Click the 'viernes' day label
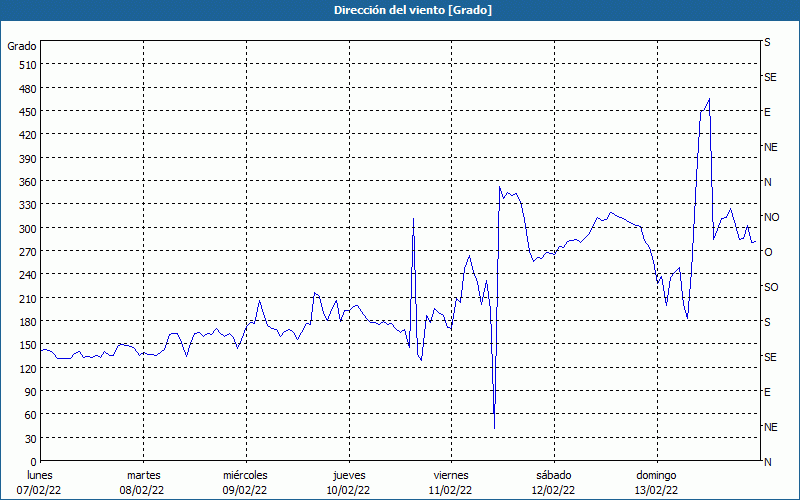Image resolution: width=800 pixels, height=500 pixels. (451, 476)
